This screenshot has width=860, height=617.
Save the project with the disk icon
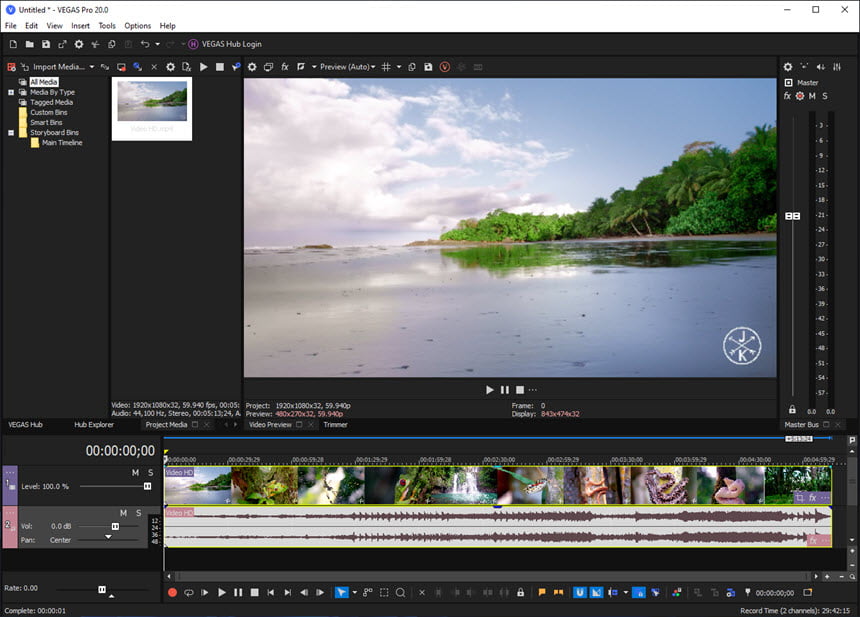[x=46, y=44]
